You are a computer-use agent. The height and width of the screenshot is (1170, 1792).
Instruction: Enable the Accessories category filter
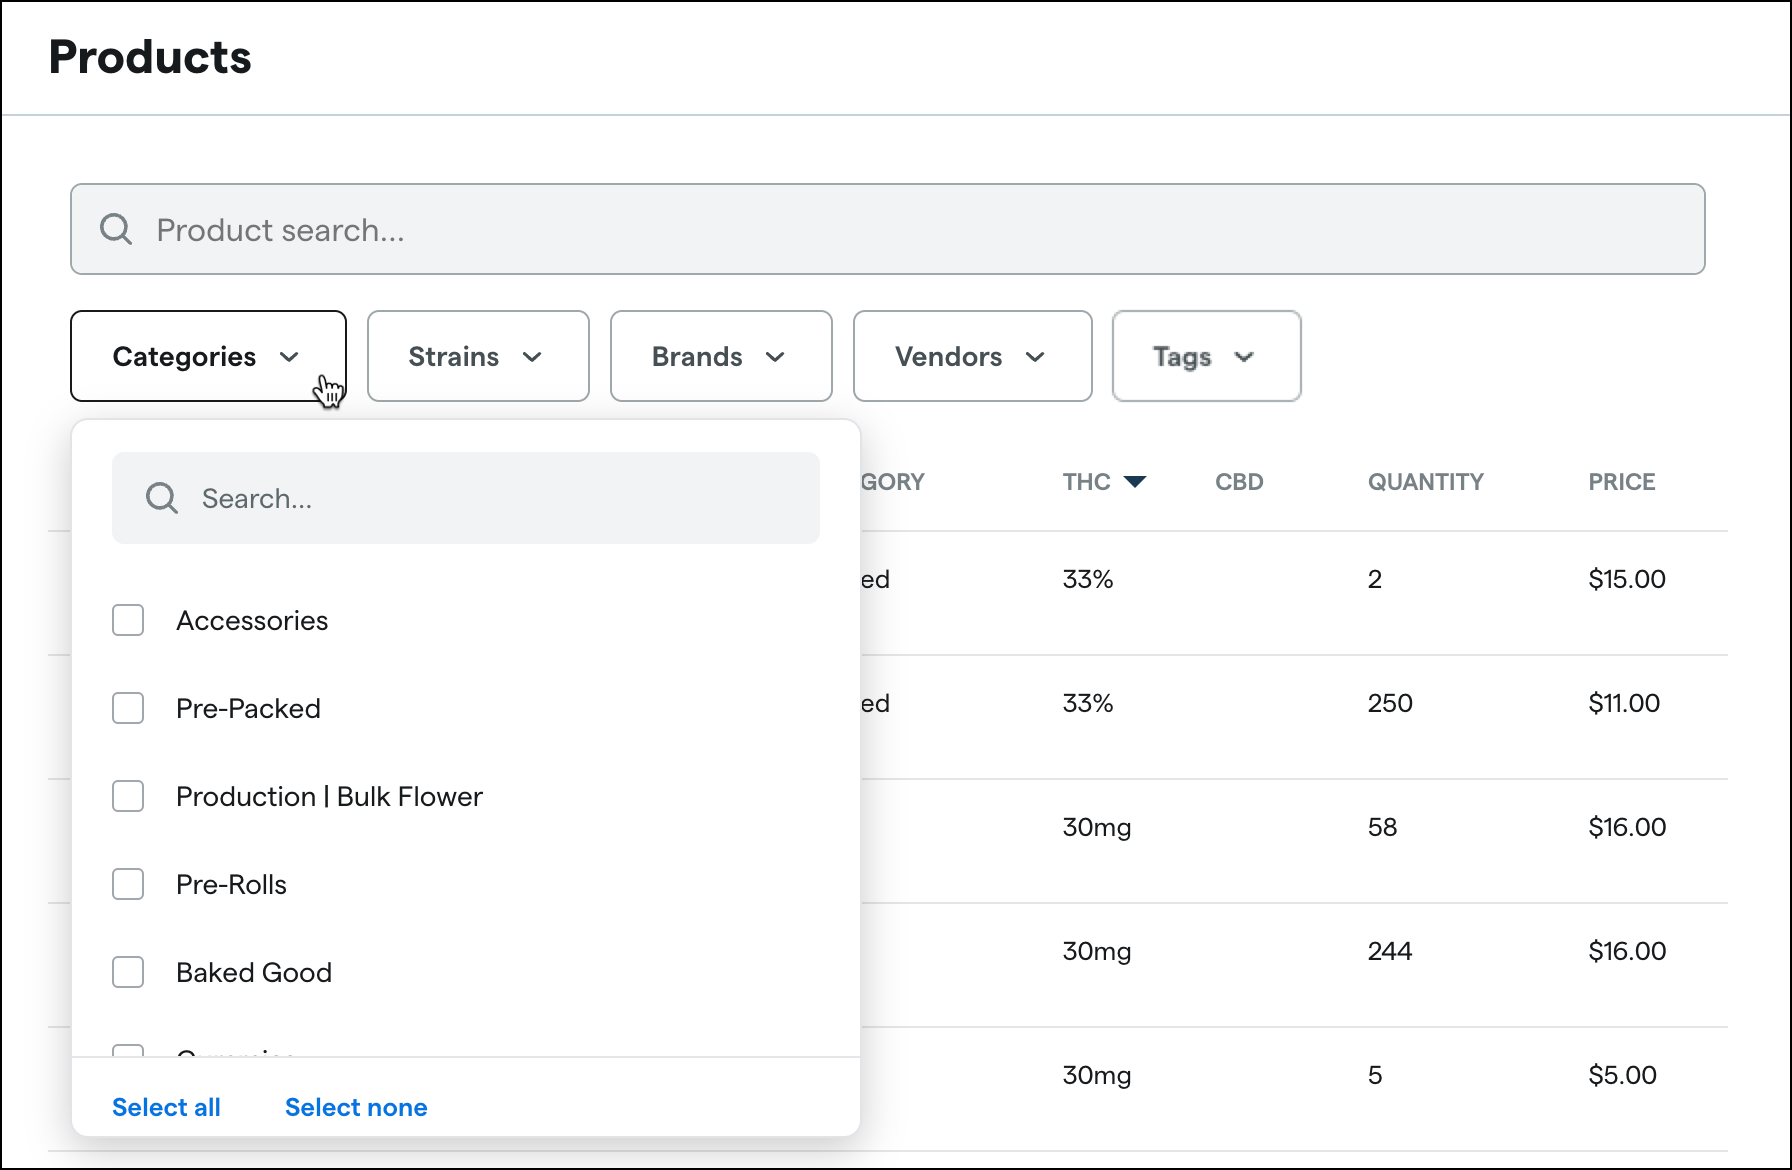(128, 620)
